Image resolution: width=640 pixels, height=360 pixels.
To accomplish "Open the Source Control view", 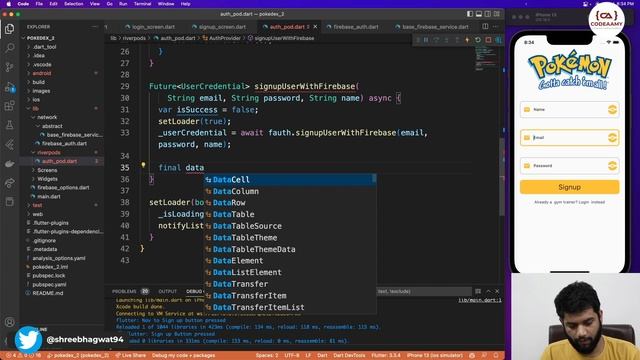I will [9, 67].
